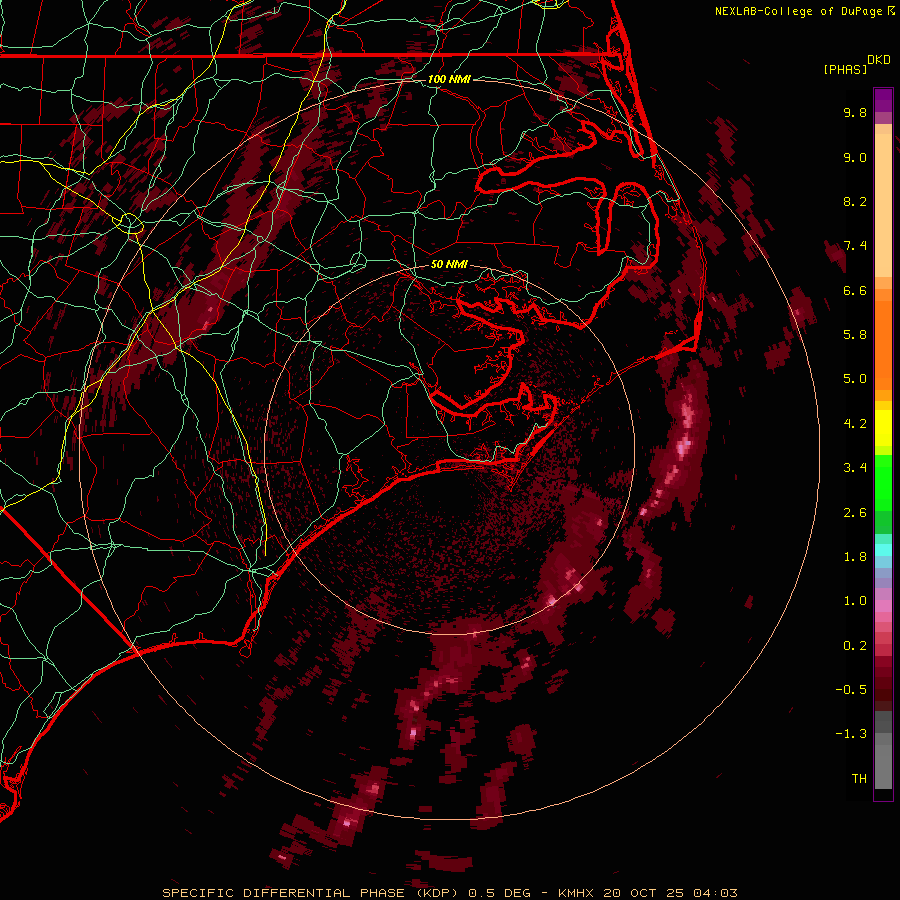Click the TH label on color scale
The width and height of the screenshot is (900, 900).
point(859,779)
